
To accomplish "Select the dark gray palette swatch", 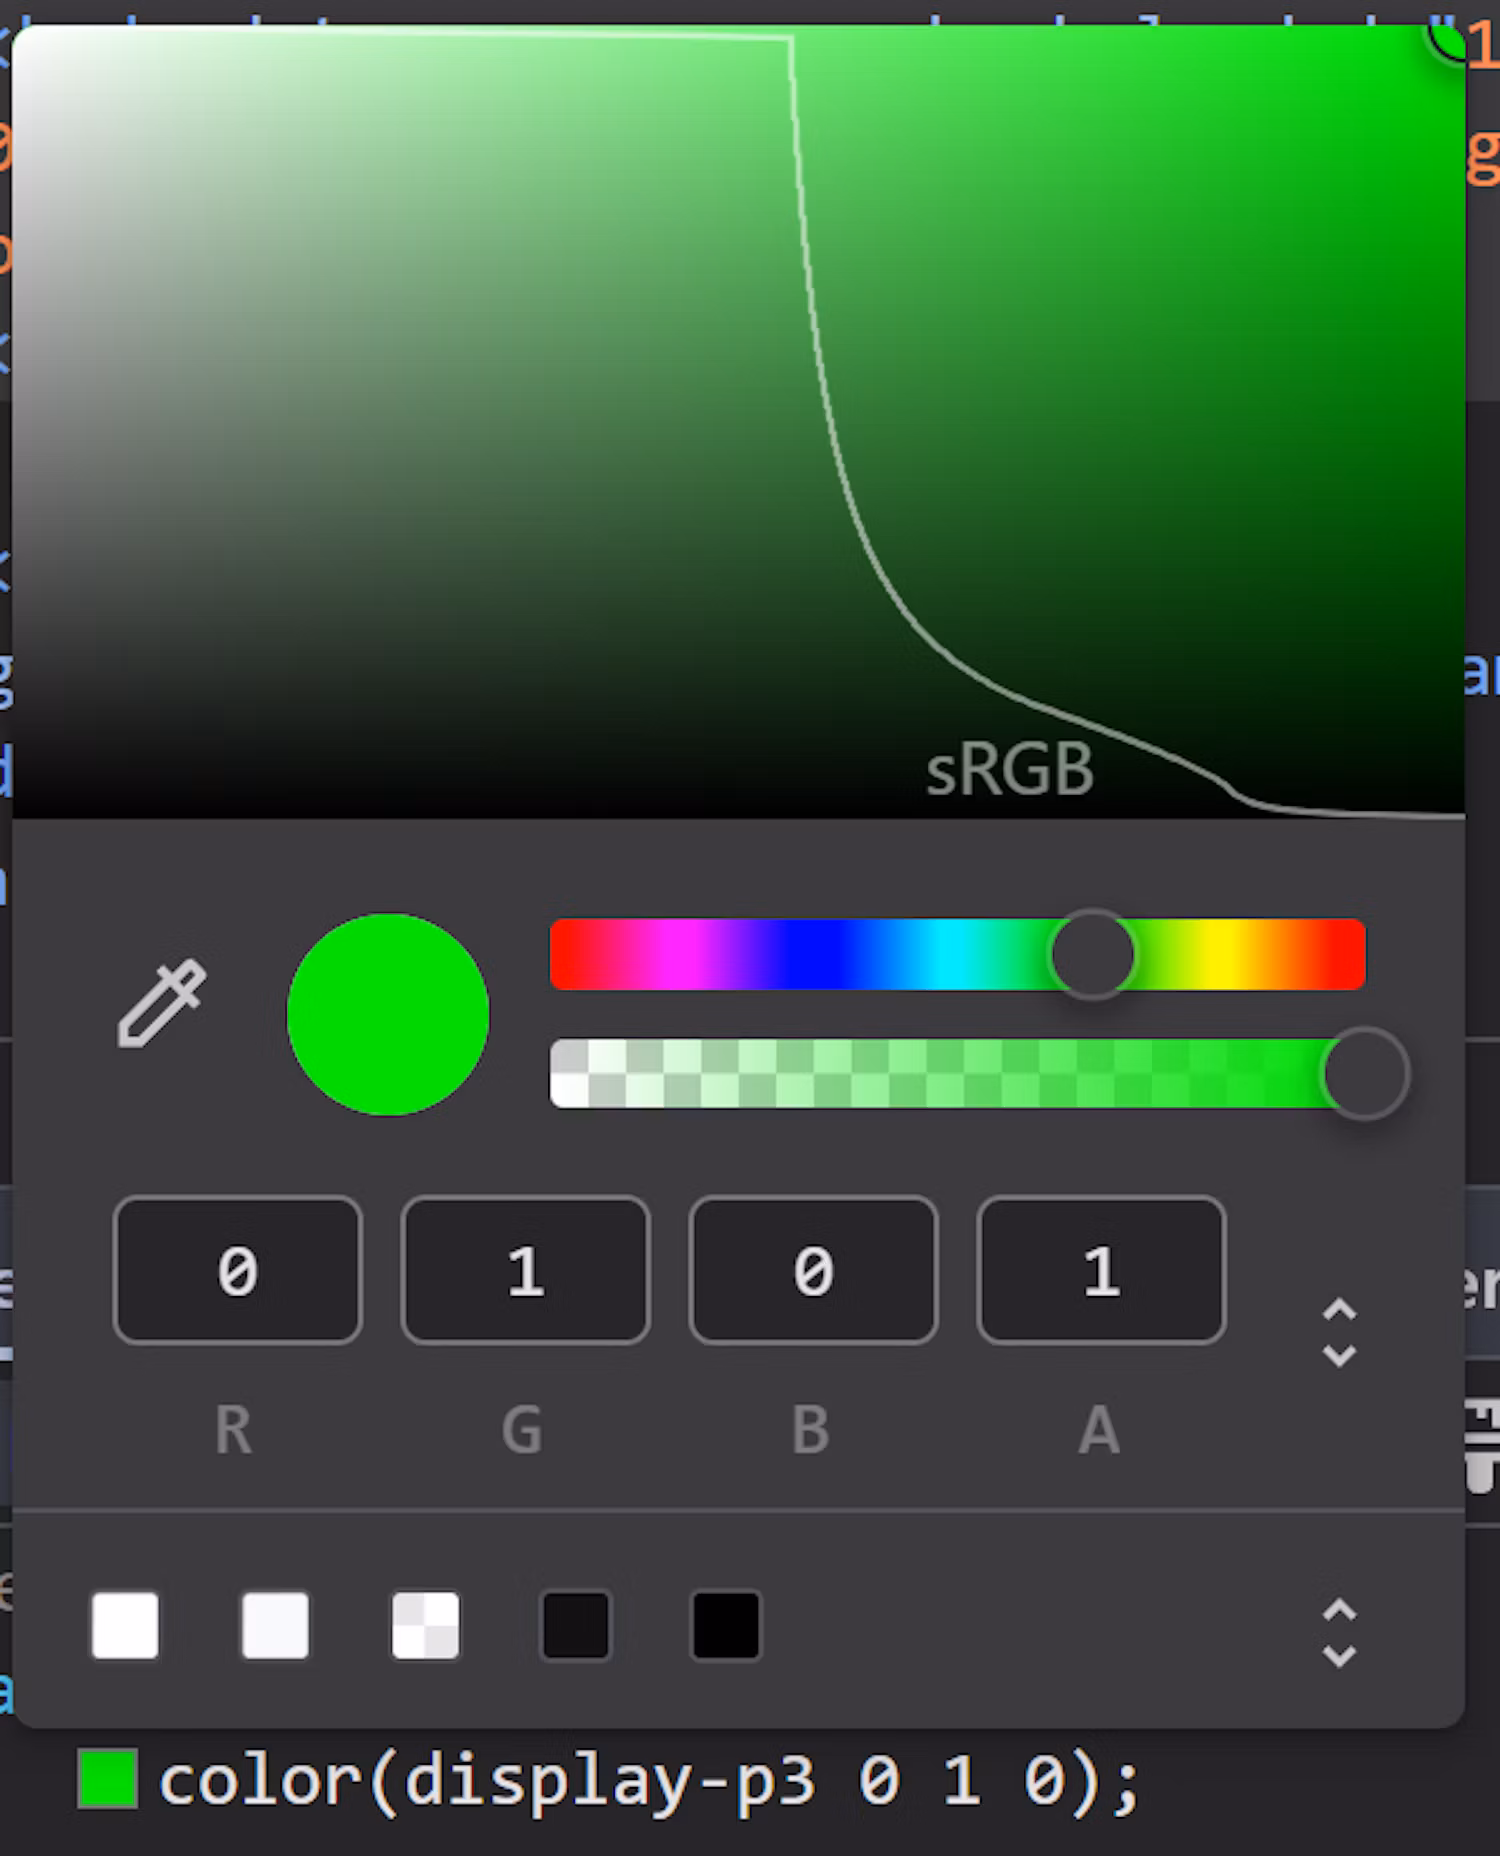I will [575, 1626].
